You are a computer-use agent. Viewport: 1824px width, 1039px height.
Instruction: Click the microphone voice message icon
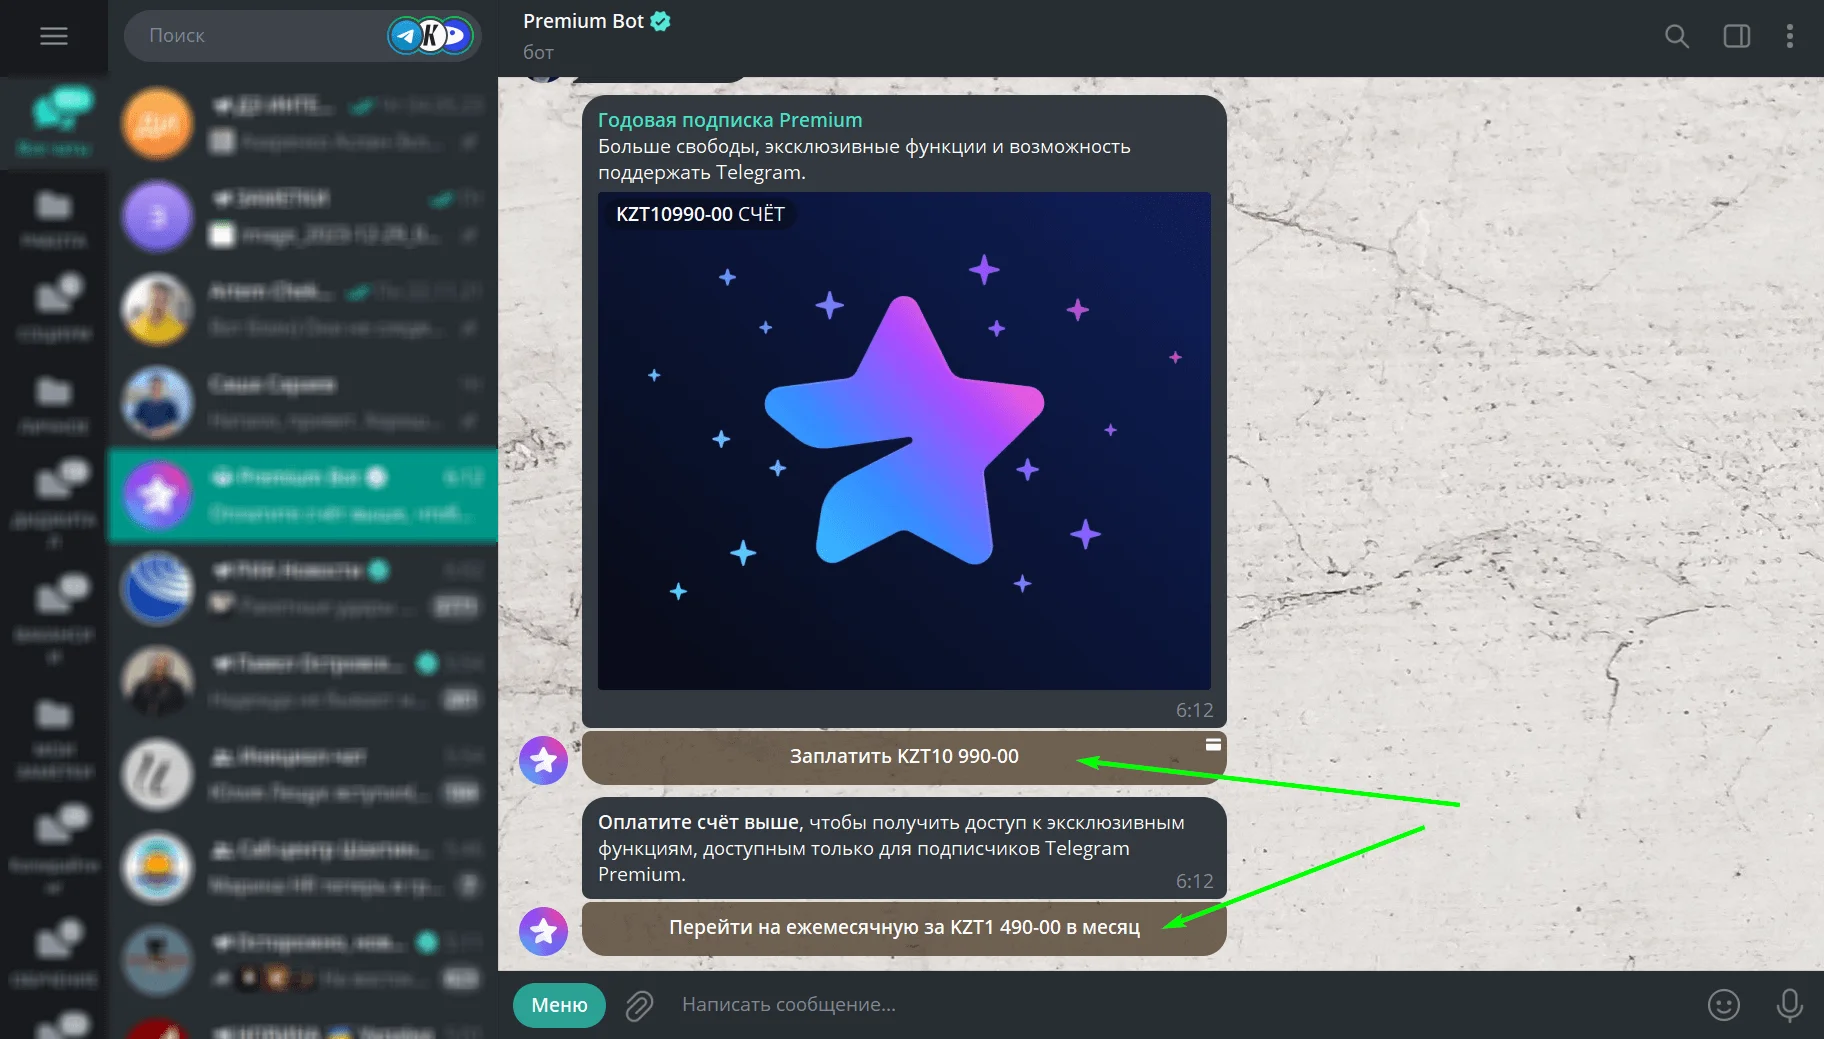tap(1789, 1005)
